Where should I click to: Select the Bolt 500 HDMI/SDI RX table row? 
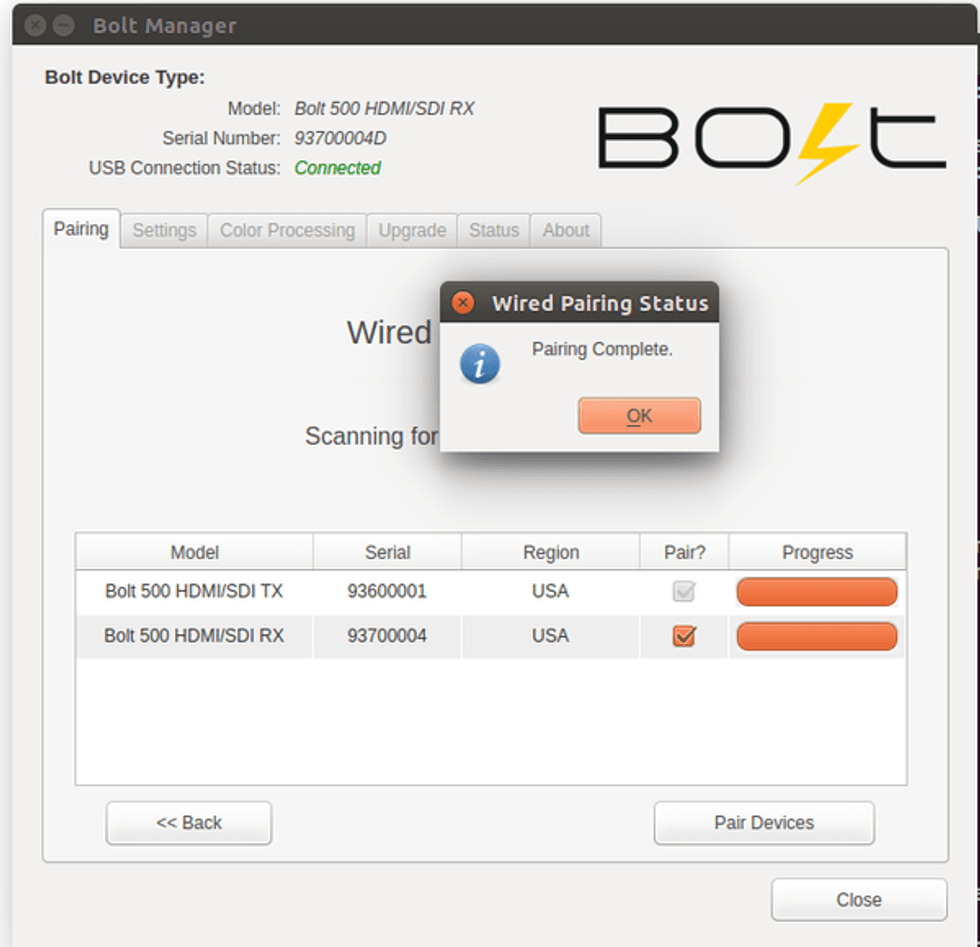[491, 636]
